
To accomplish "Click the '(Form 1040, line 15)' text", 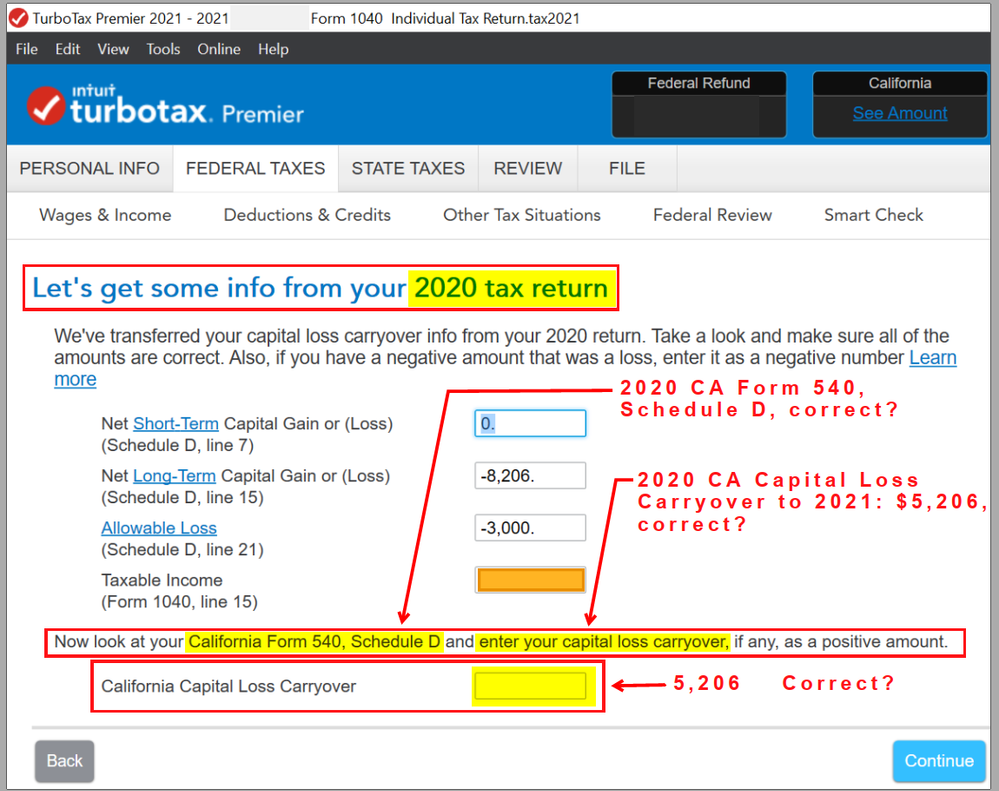I will 179,602.
